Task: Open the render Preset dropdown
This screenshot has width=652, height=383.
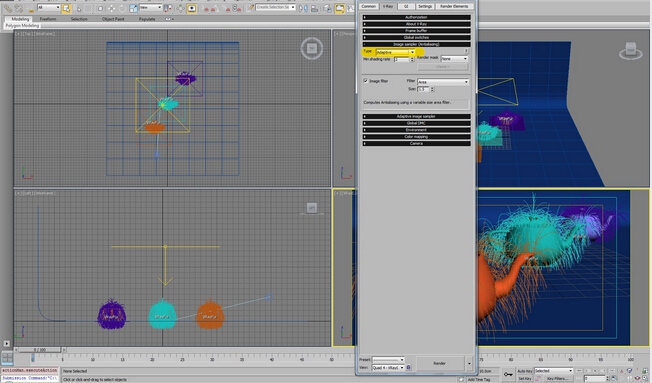Action: (388, 360)
